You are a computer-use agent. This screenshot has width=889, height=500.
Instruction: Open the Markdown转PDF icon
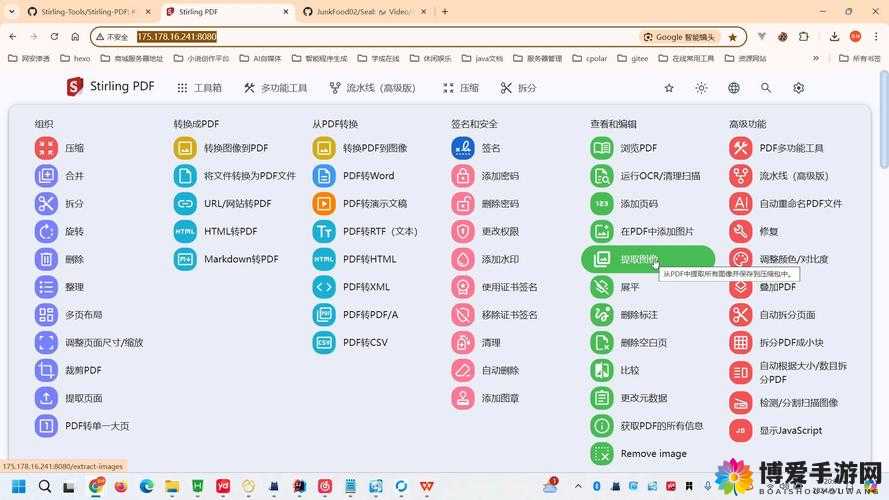coord(185,259)
